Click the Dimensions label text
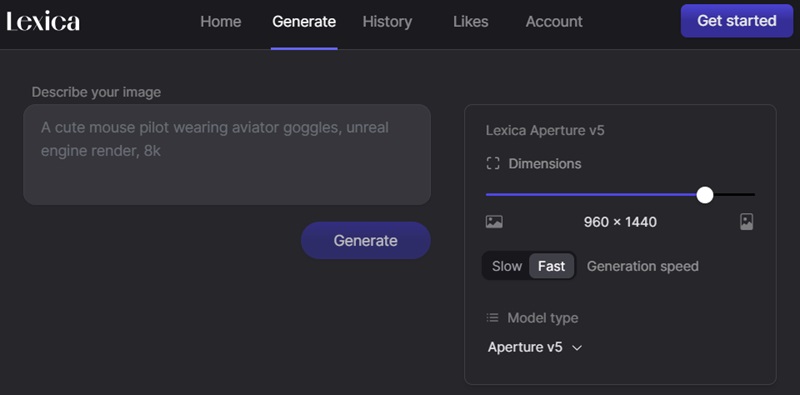The height and width of the screenshot is (395, 800). 545,164
